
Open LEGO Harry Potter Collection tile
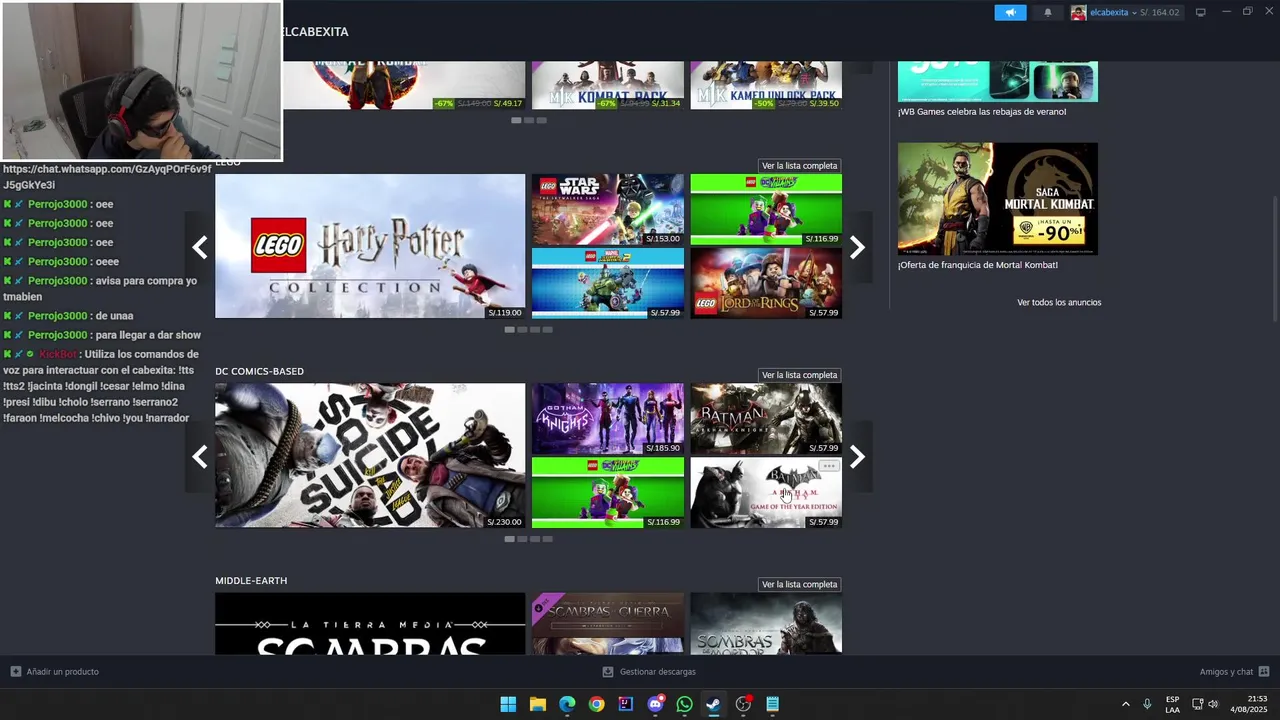[x=370, y=247]
